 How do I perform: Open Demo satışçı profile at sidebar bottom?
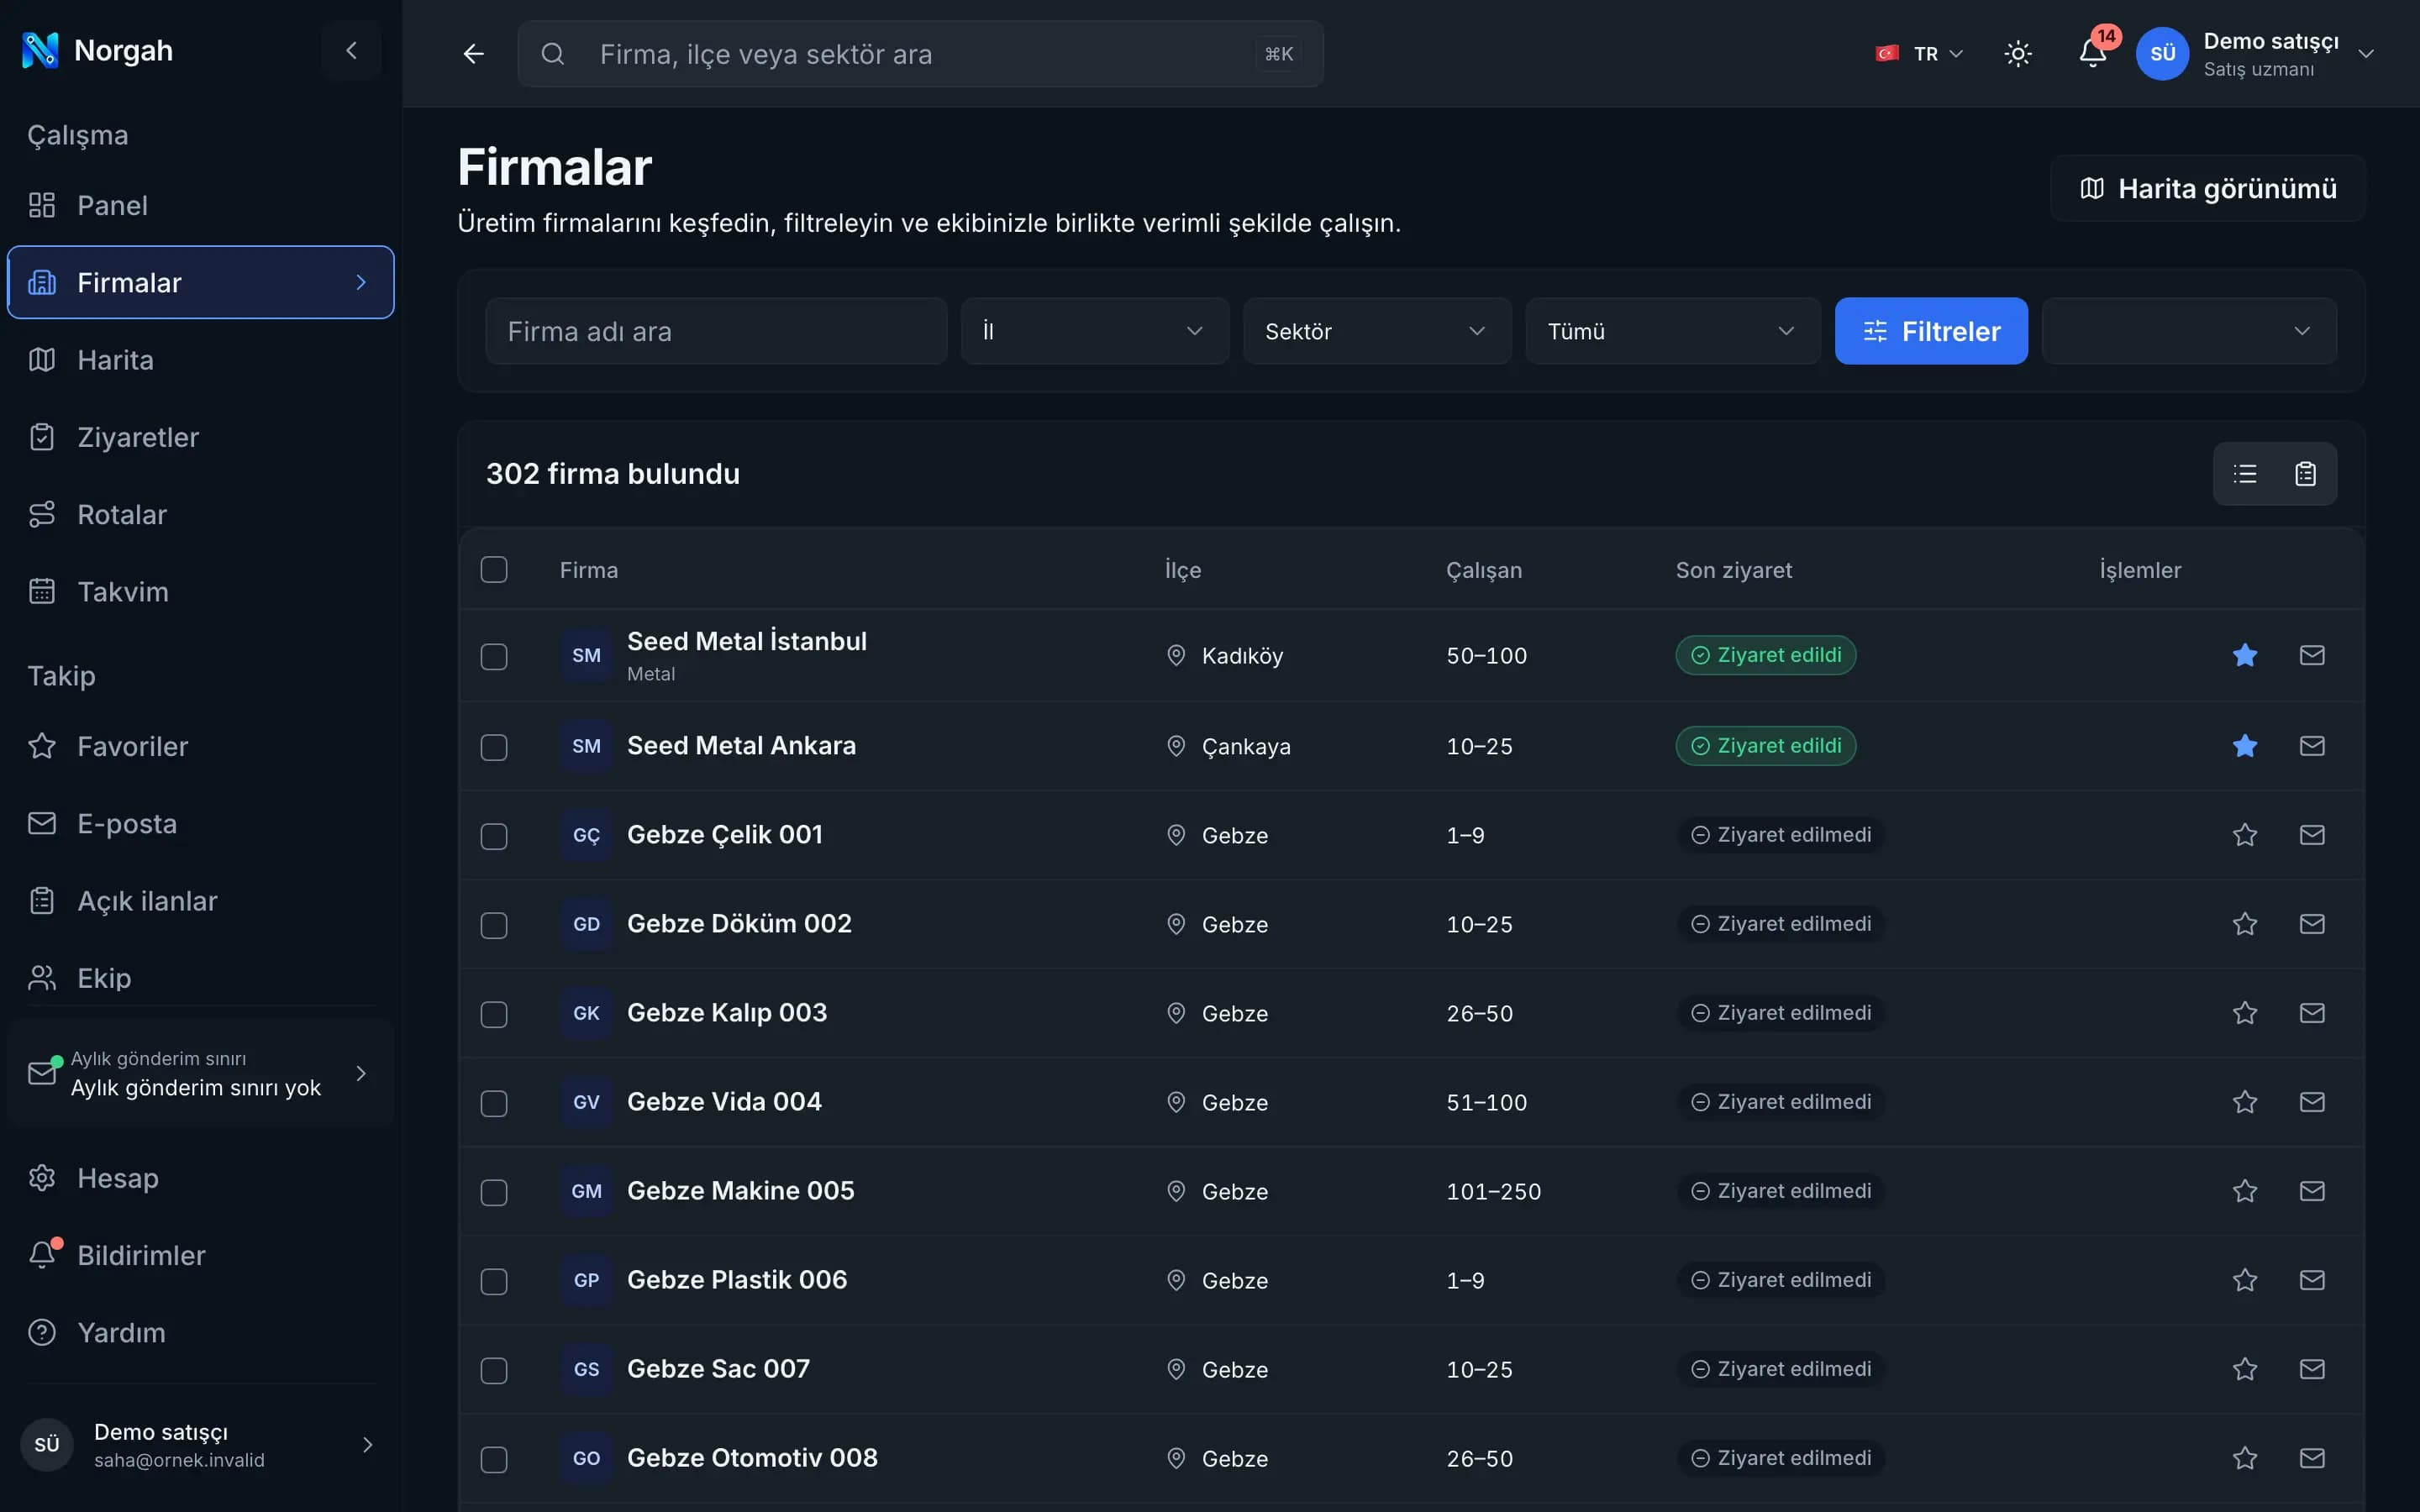[x=201, y=1445]
